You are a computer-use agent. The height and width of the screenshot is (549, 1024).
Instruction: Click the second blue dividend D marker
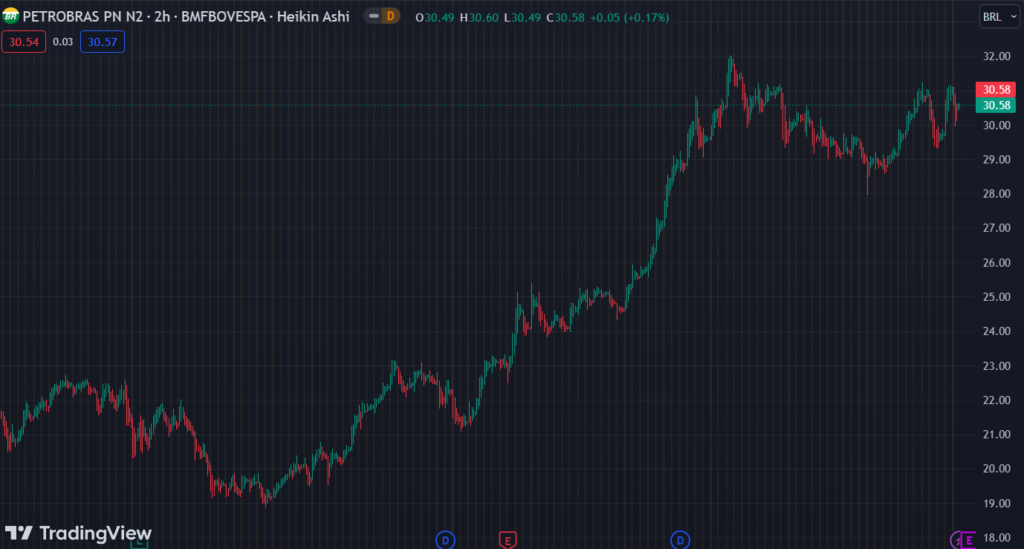[x=682, y=540]
